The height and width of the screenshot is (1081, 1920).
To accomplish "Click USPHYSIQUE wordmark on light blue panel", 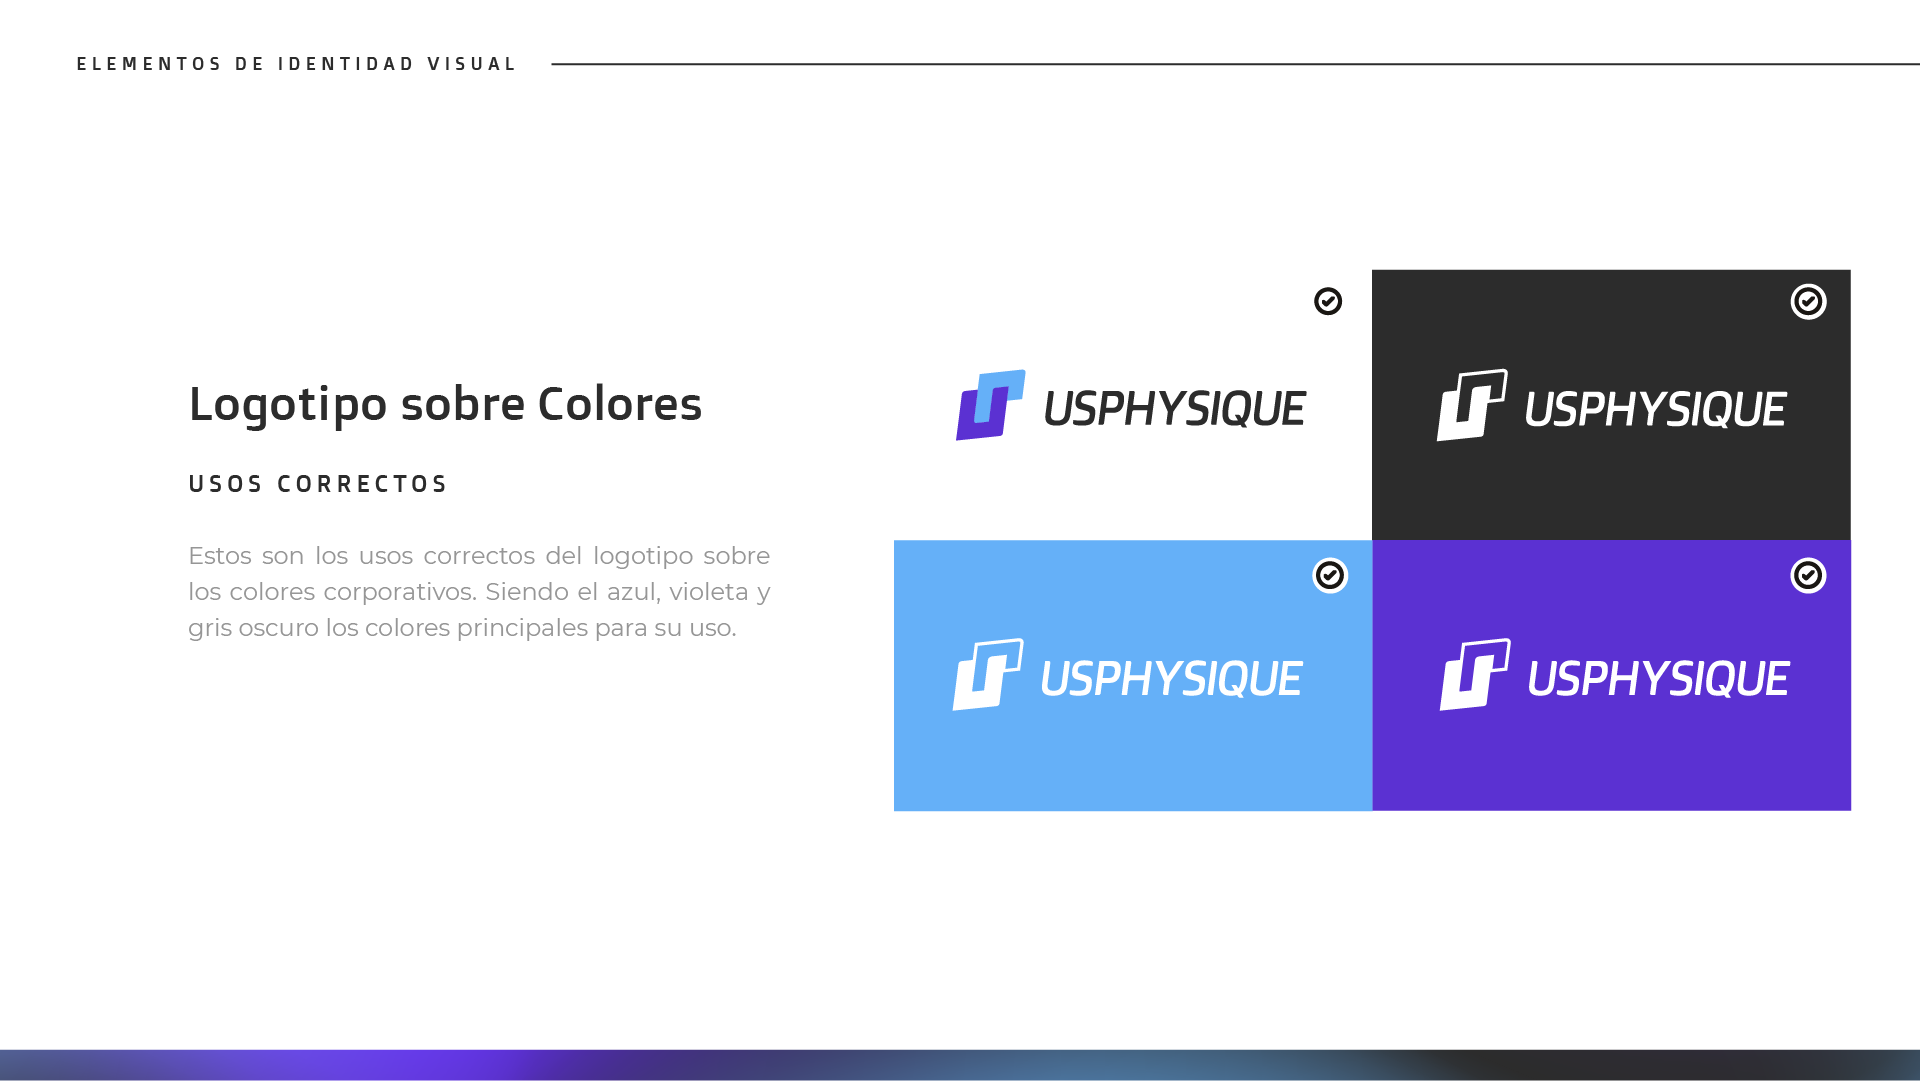I will [1171, 679].
